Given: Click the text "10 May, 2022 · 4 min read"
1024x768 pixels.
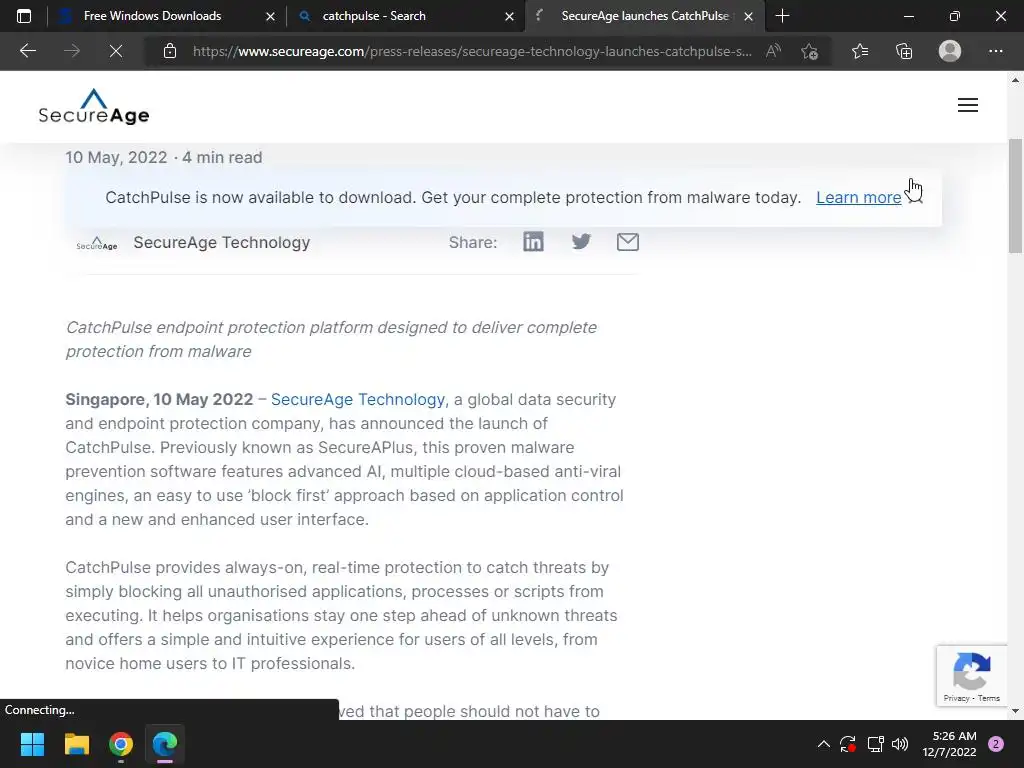Looking at the screenshot, I should pyautogui.click(x=164, y=157).
